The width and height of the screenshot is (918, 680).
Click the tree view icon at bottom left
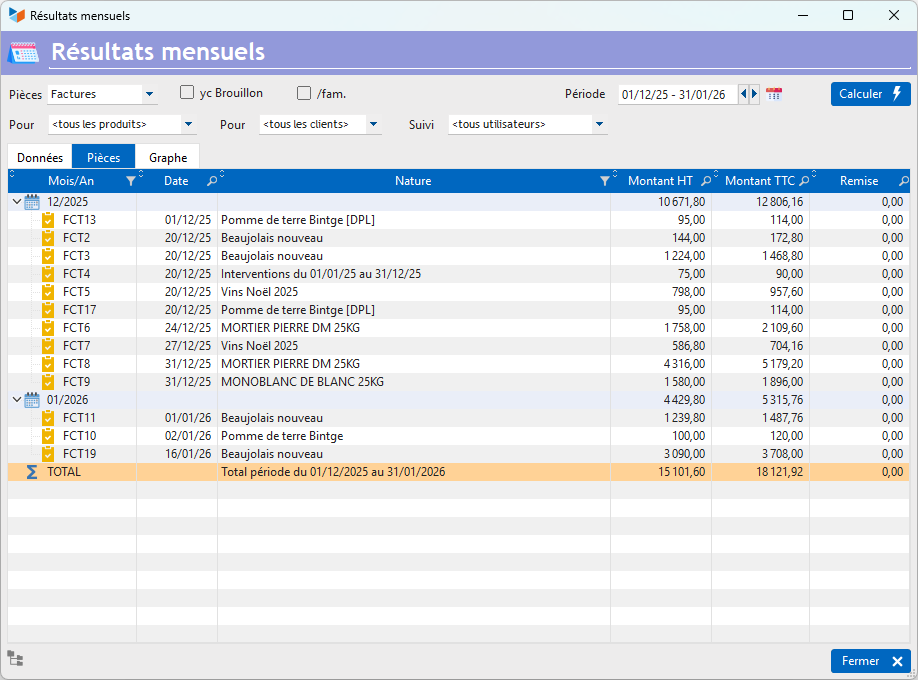point(15,658)
